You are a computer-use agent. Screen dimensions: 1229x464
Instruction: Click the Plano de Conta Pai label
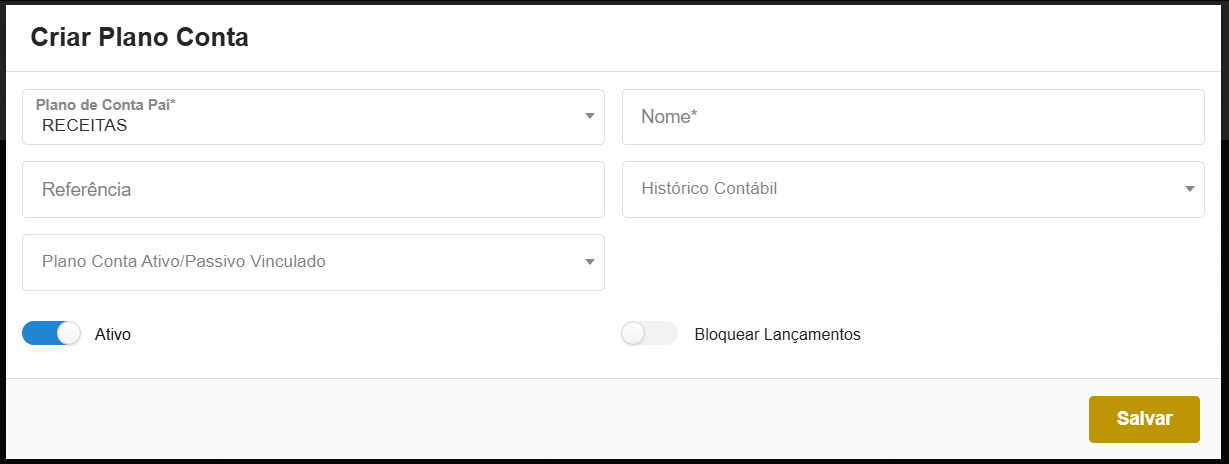pyautogui.click(x=106, y=104)
